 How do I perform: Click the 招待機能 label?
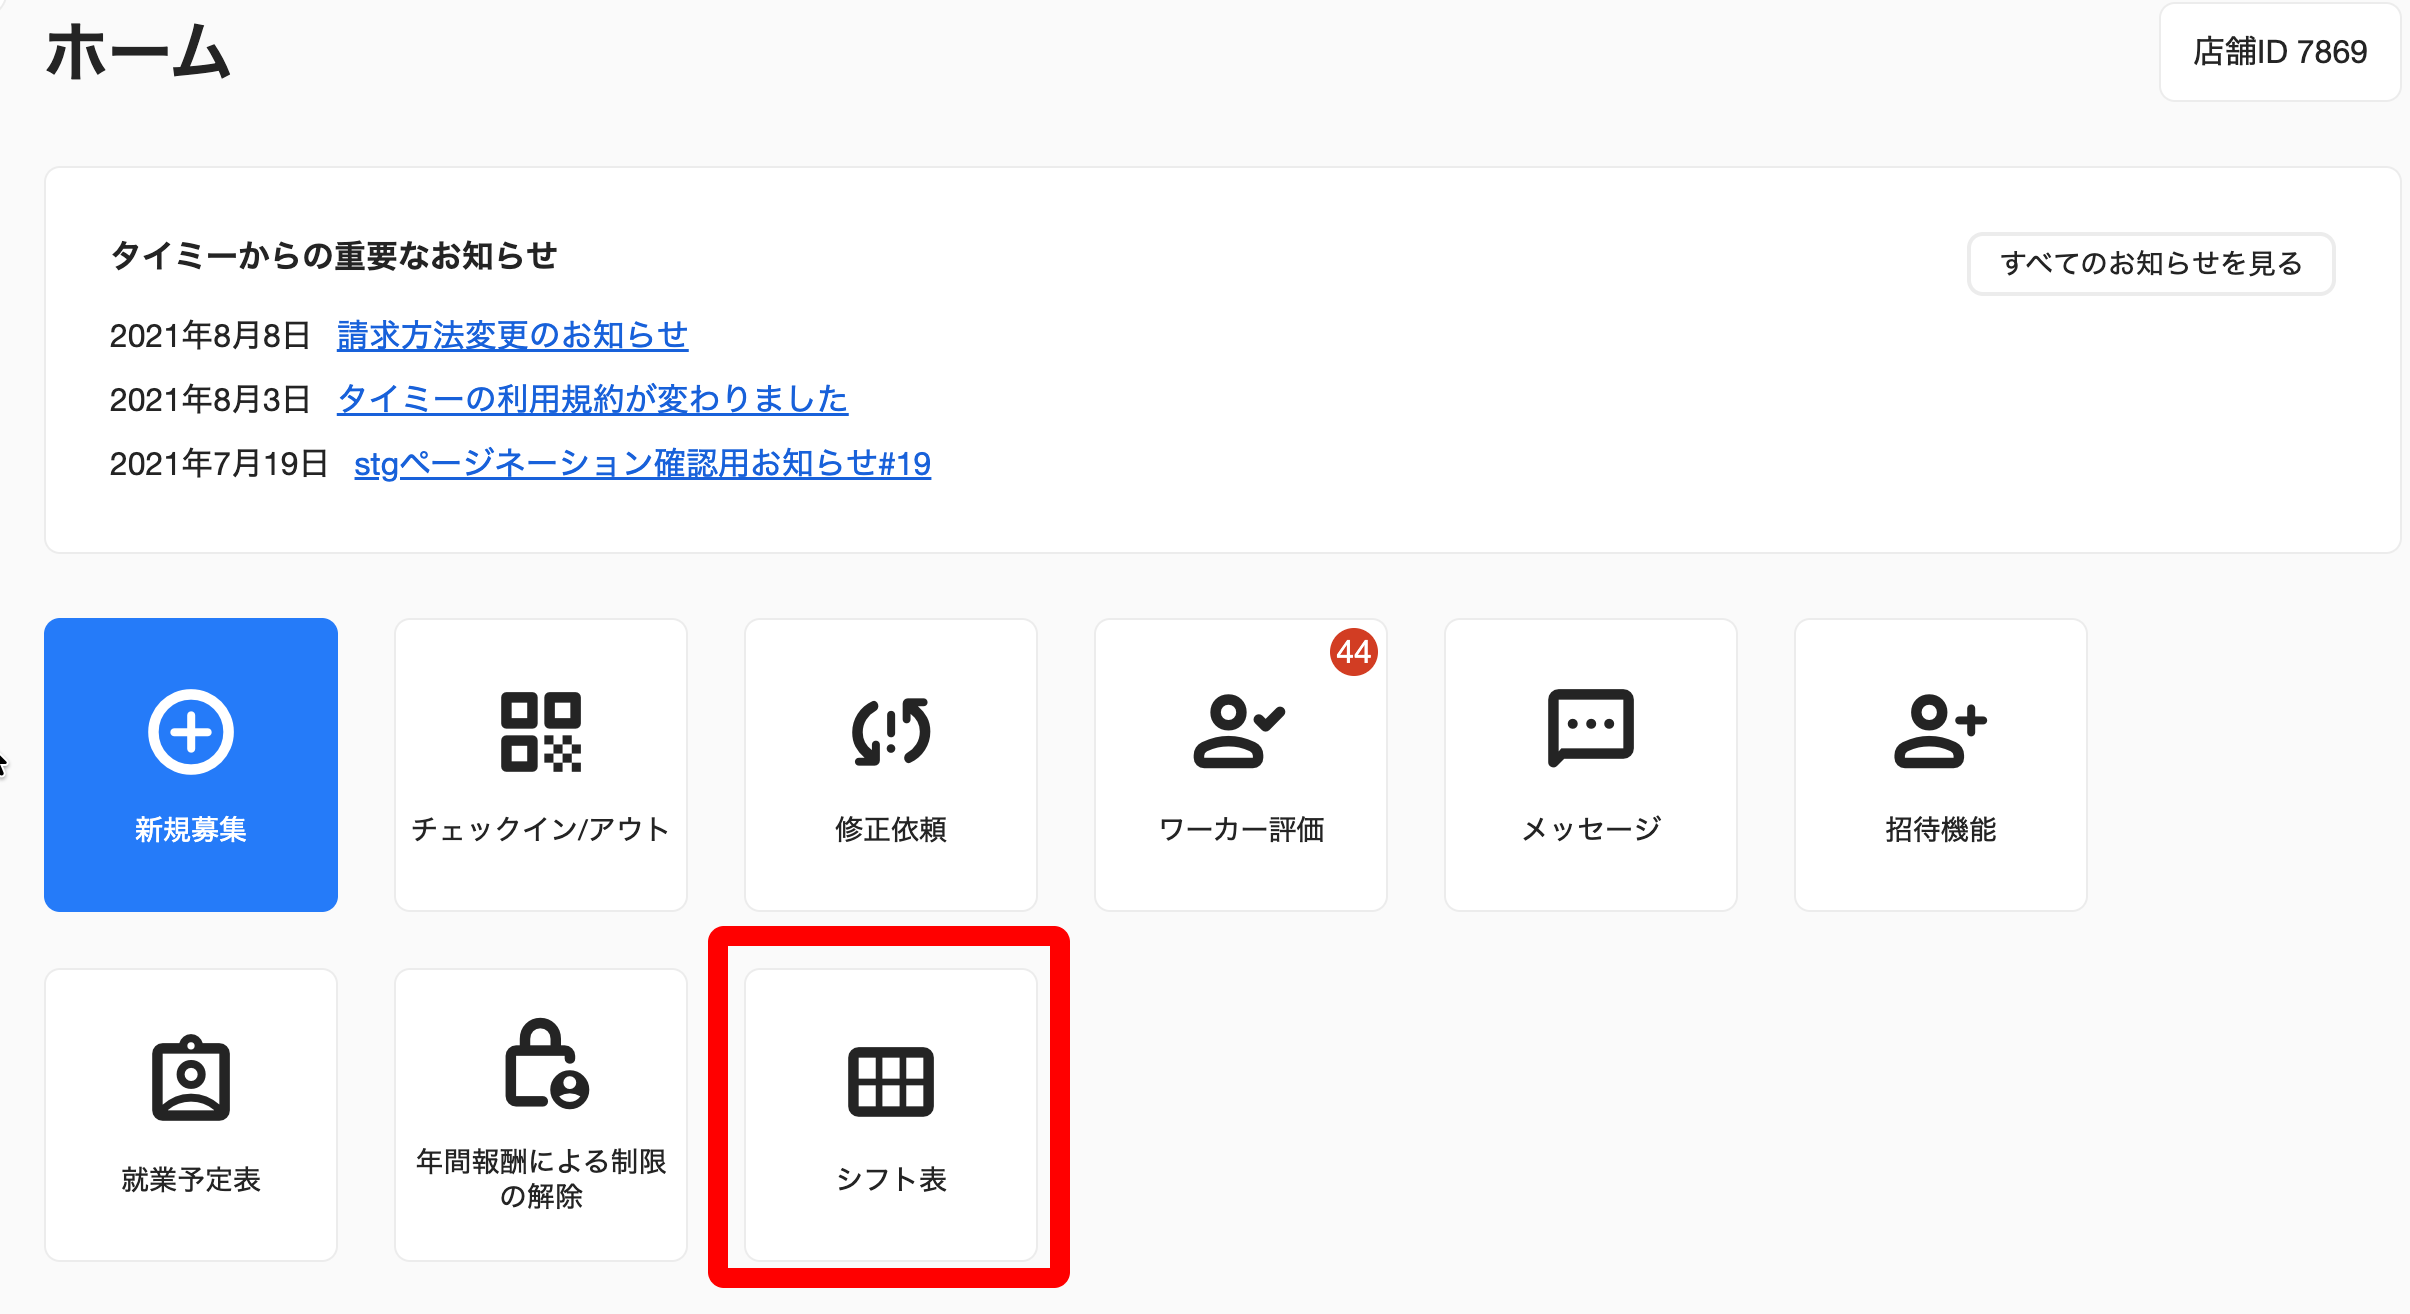(1941, 830)
